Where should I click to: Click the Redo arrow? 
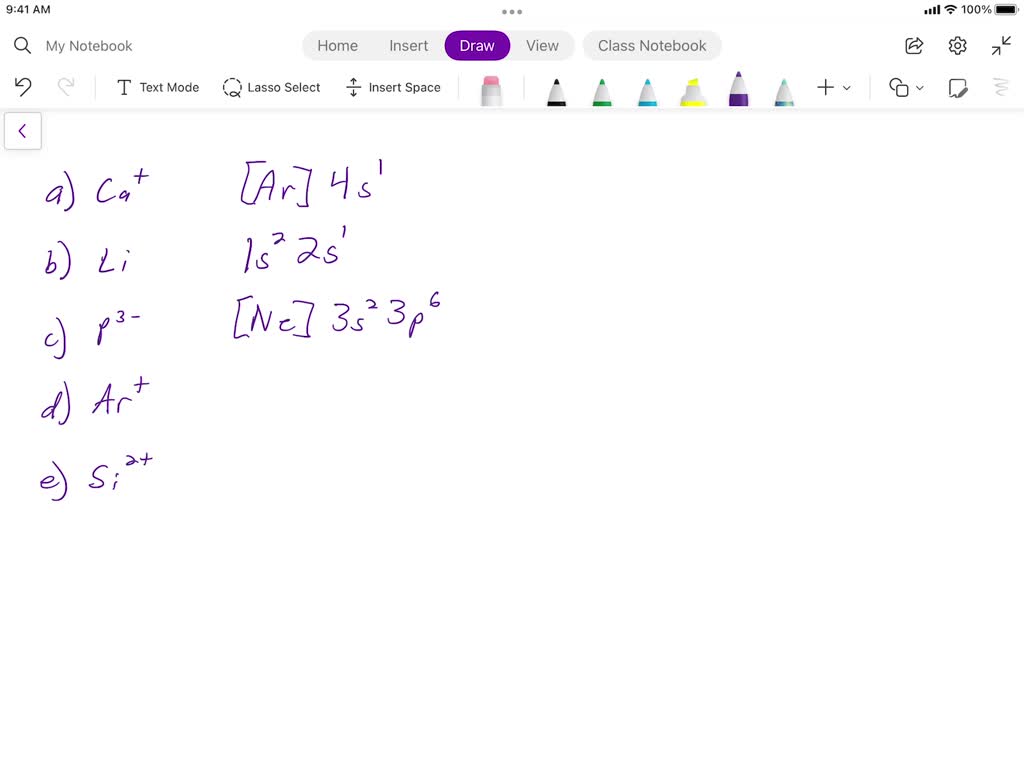[66, 87]
